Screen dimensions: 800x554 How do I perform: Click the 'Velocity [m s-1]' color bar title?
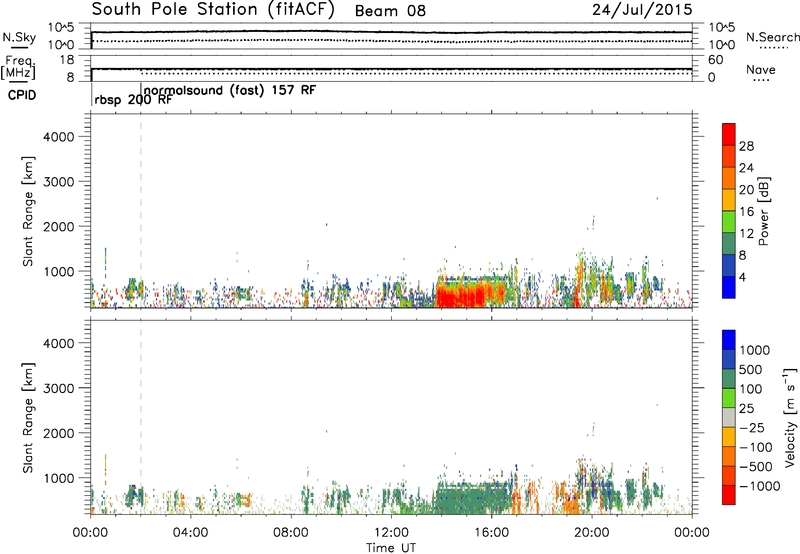[790, 417]
